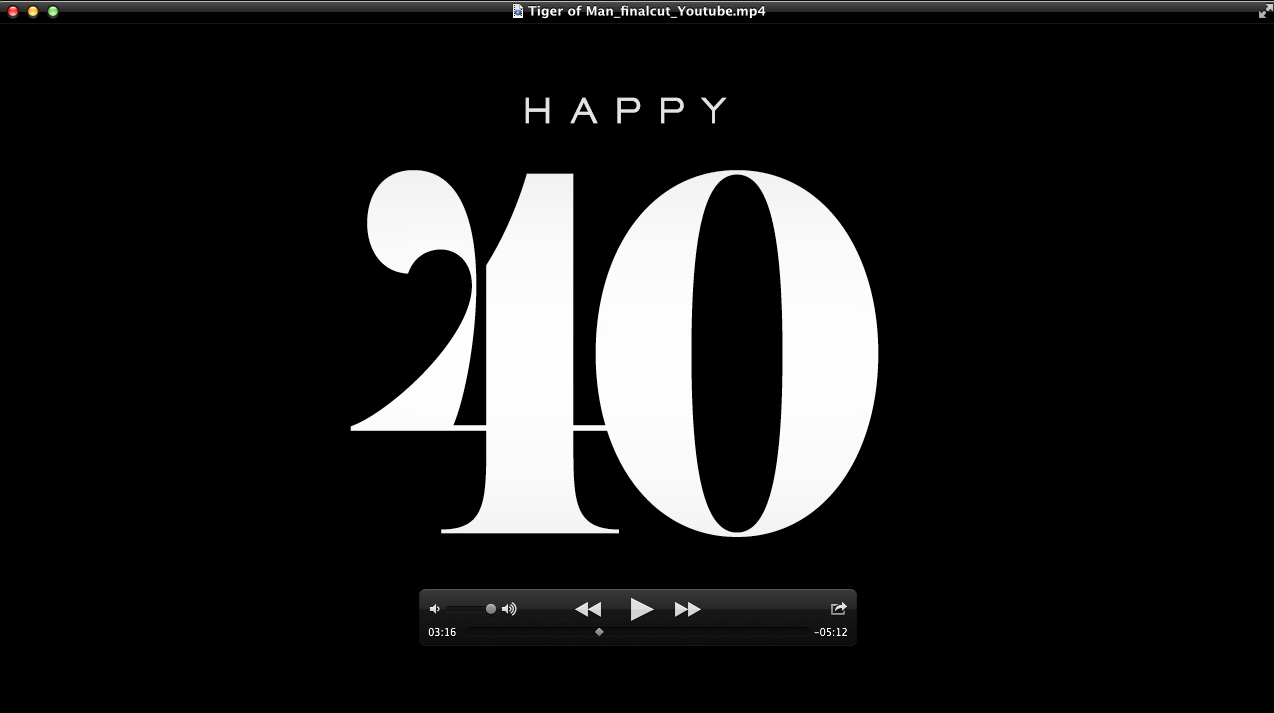Set maximum volume with loud speaker icon
Screen dimensions: 1274x713
tap(509, 609)
